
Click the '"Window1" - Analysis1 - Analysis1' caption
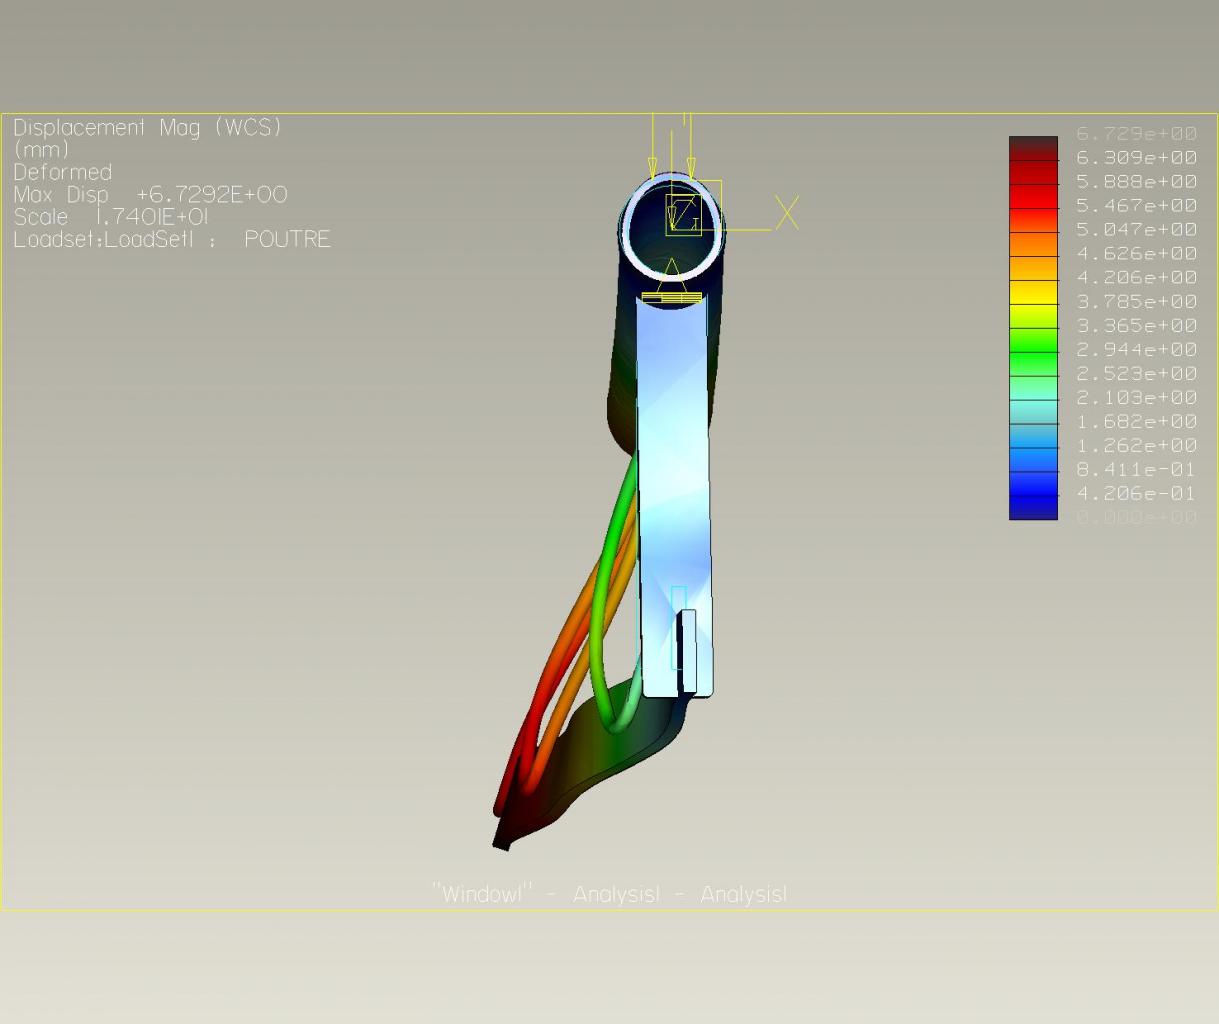click(609, 894)
